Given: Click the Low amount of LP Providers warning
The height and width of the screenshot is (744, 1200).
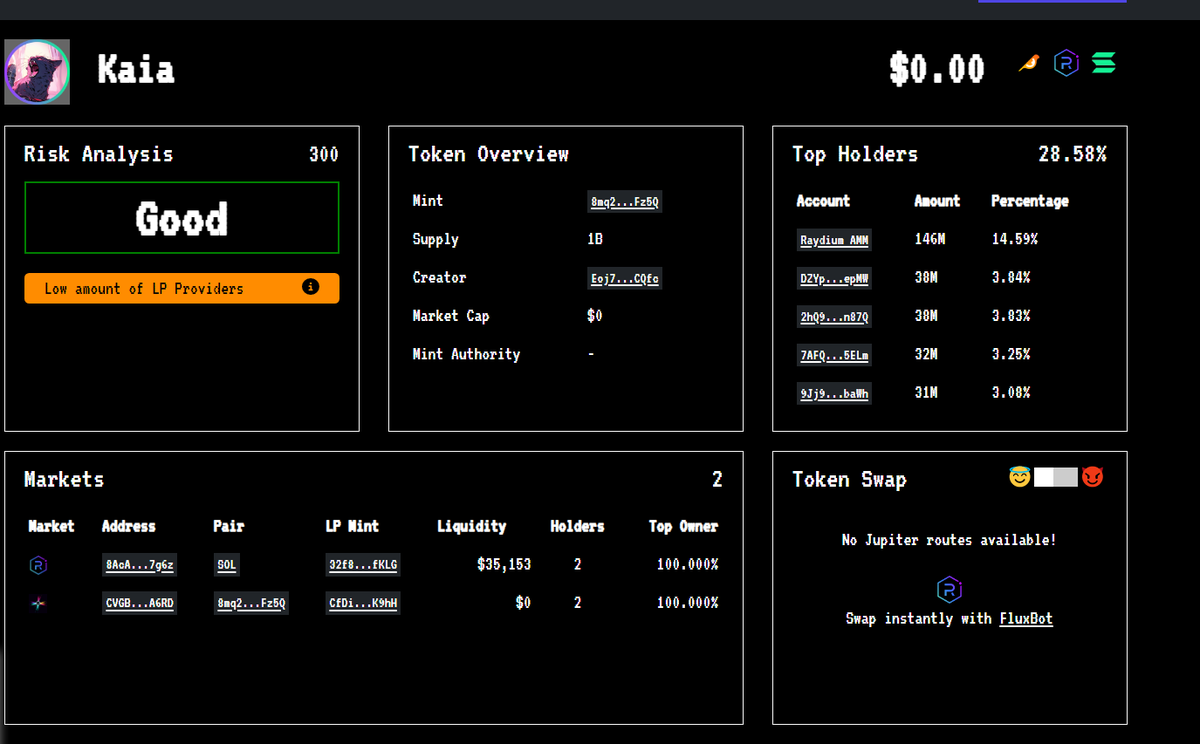Looking at the screenshot, I should click(182, 288).
